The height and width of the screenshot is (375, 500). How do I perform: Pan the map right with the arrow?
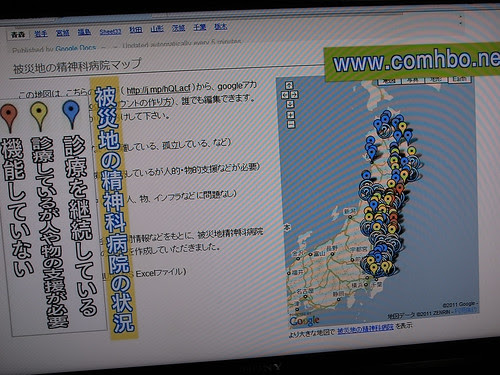coord(295,95)
